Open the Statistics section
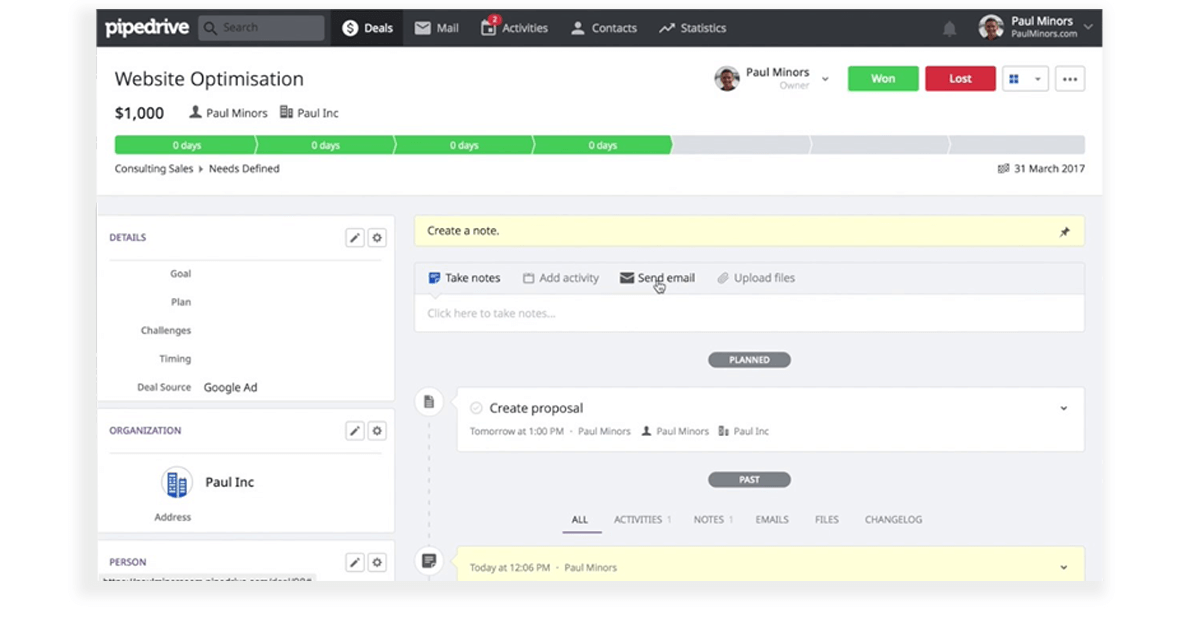The height and width of the screenshot is (628, 1200). (692, 28)
